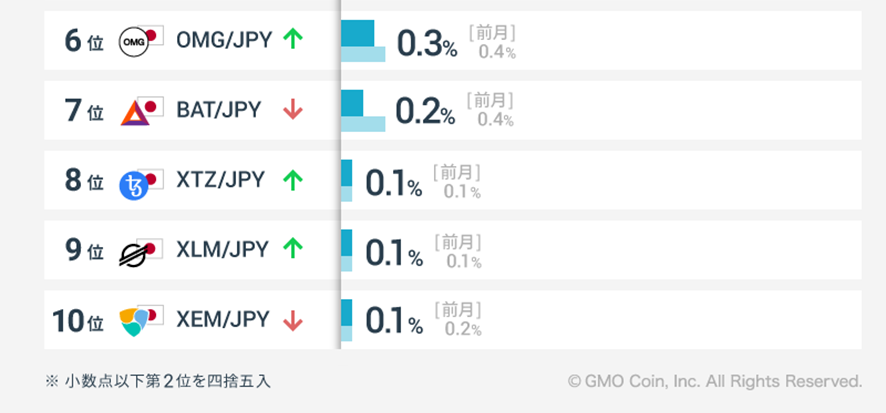886x413 pixels.
Task: Click the 10位 rank label
Action: (x=78, y=321)
